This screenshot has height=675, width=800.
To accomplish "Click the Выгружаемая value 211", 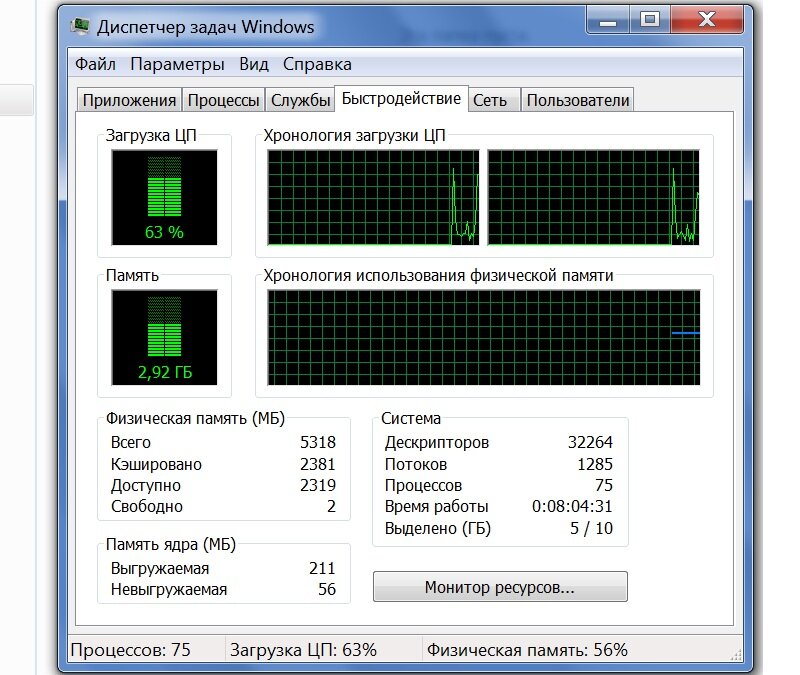I will click(x=322, y=568).
